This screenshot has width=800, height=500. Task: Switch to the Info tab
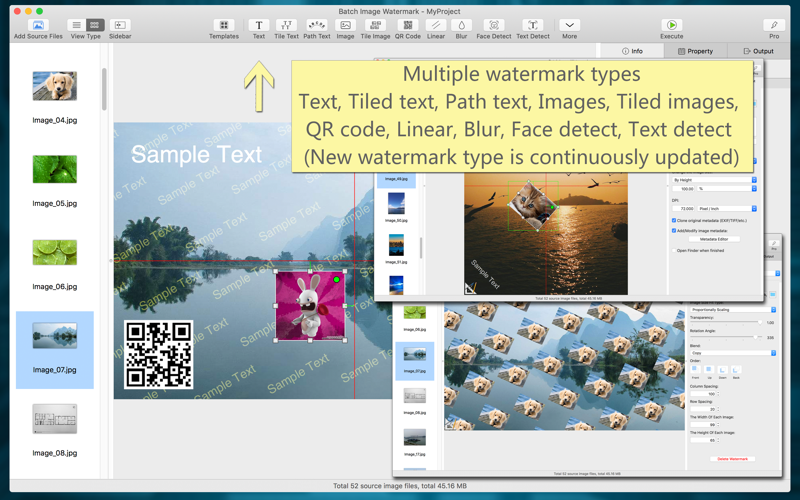(632, 51)
